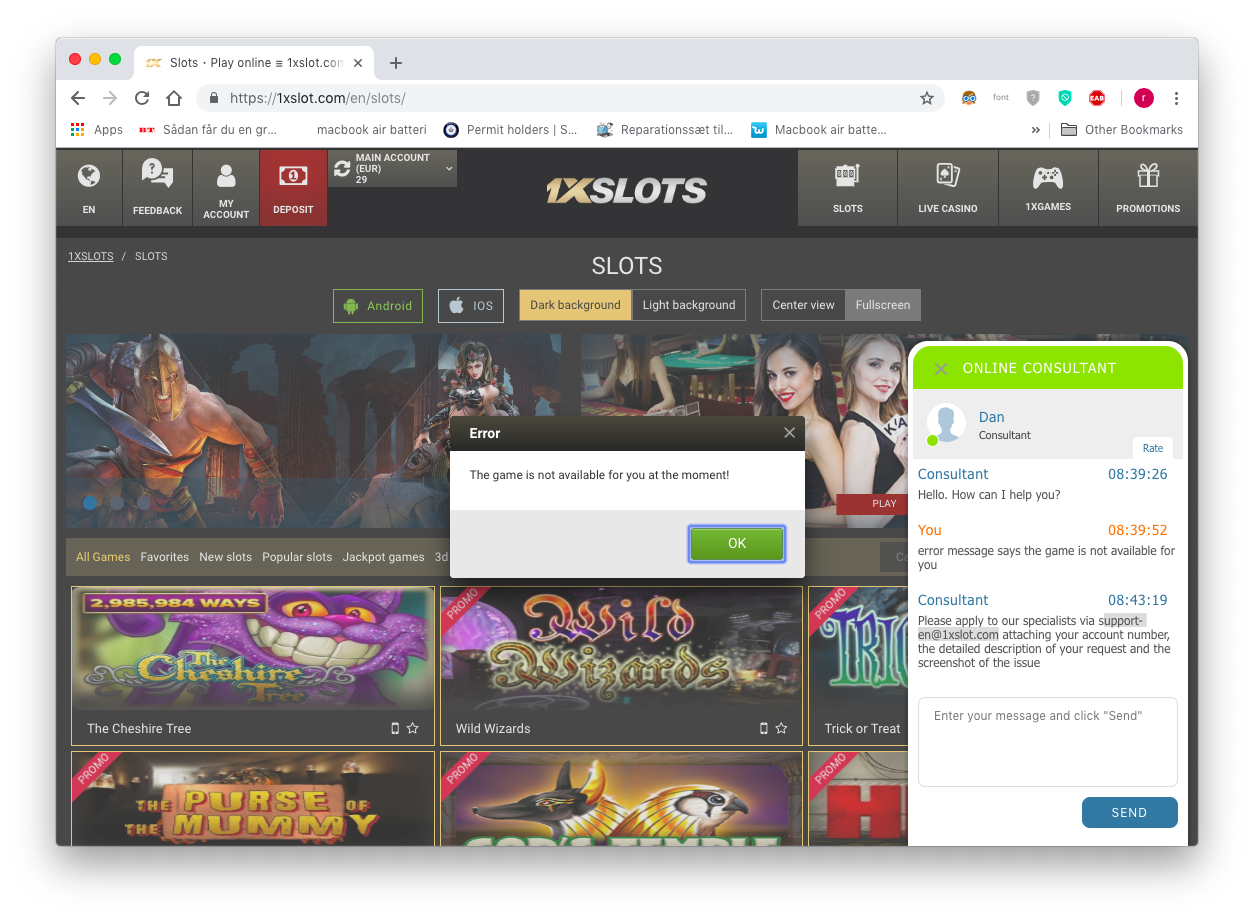This screenshot has width=1254, height=920.
Task: Send the chat message
Action: [x=1130, y=812]
